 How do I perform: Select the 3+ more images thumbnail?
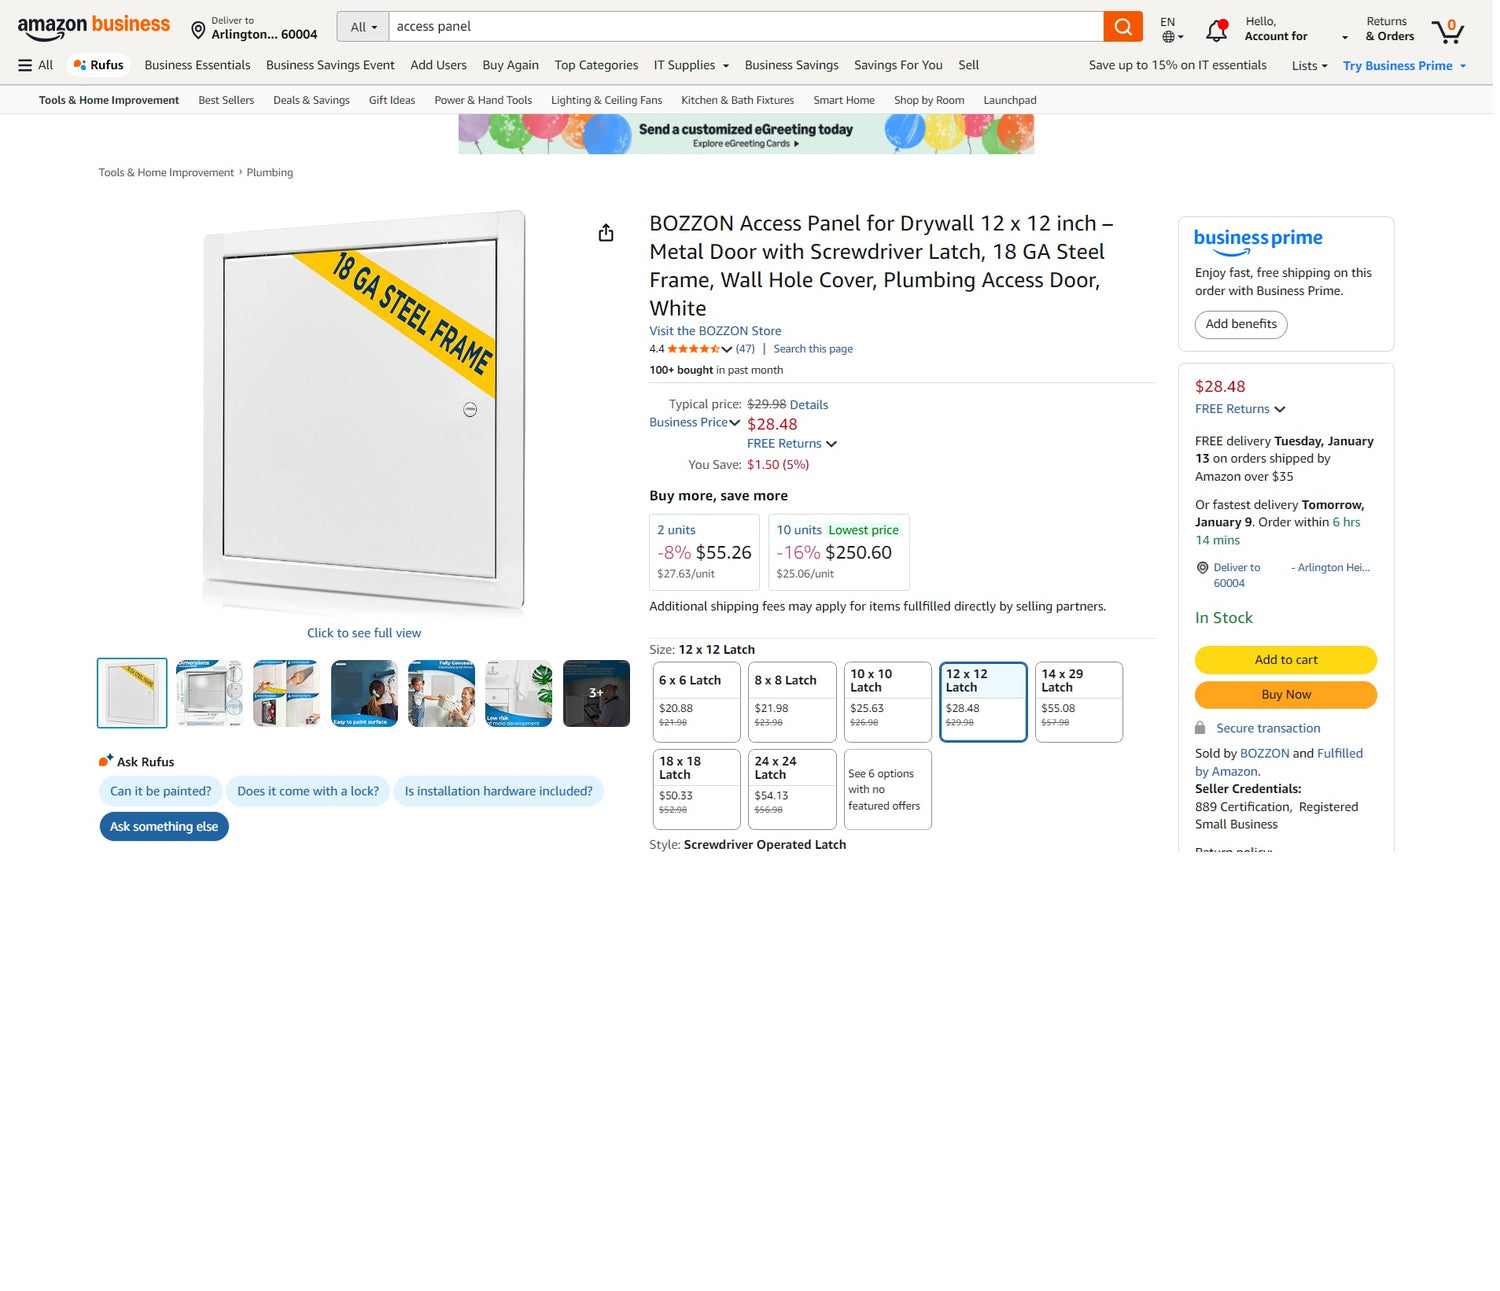pyautogui.click(x=596, y=693)
